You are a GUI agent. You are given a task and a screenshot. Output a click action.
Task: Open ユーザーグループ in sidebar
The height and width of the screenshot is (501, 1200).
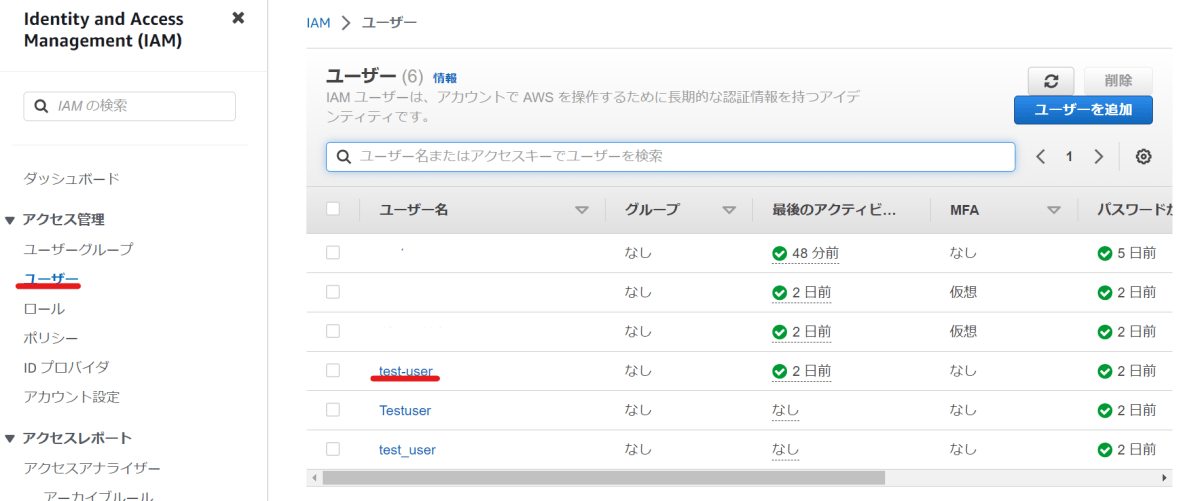click(78, 249)
